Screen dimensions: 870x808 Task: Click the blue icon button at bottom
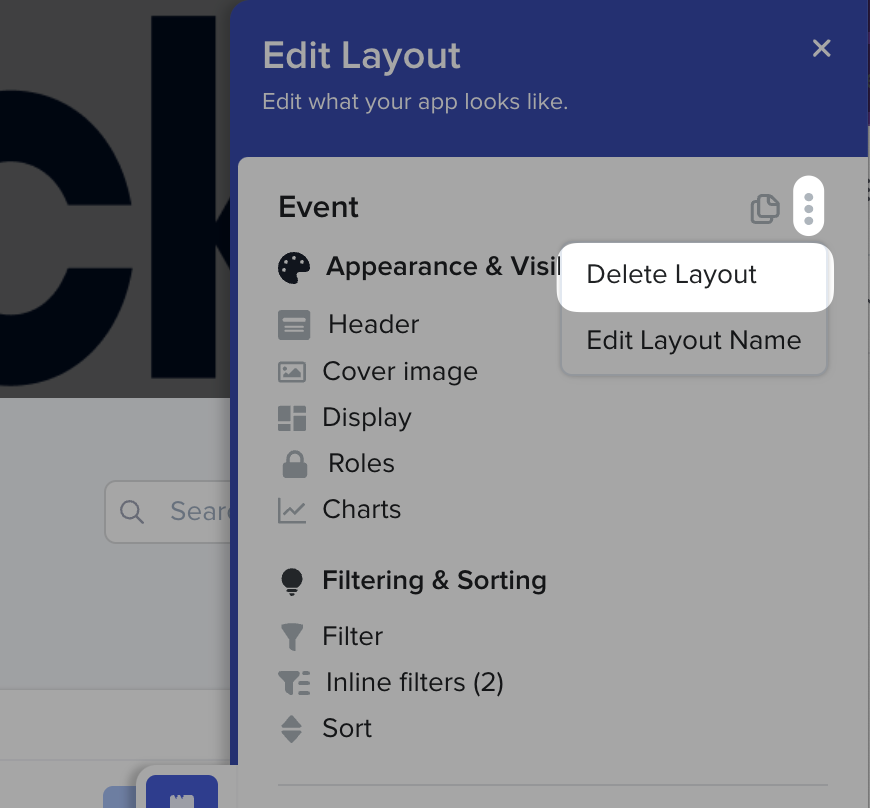click(x=182, y=793)
